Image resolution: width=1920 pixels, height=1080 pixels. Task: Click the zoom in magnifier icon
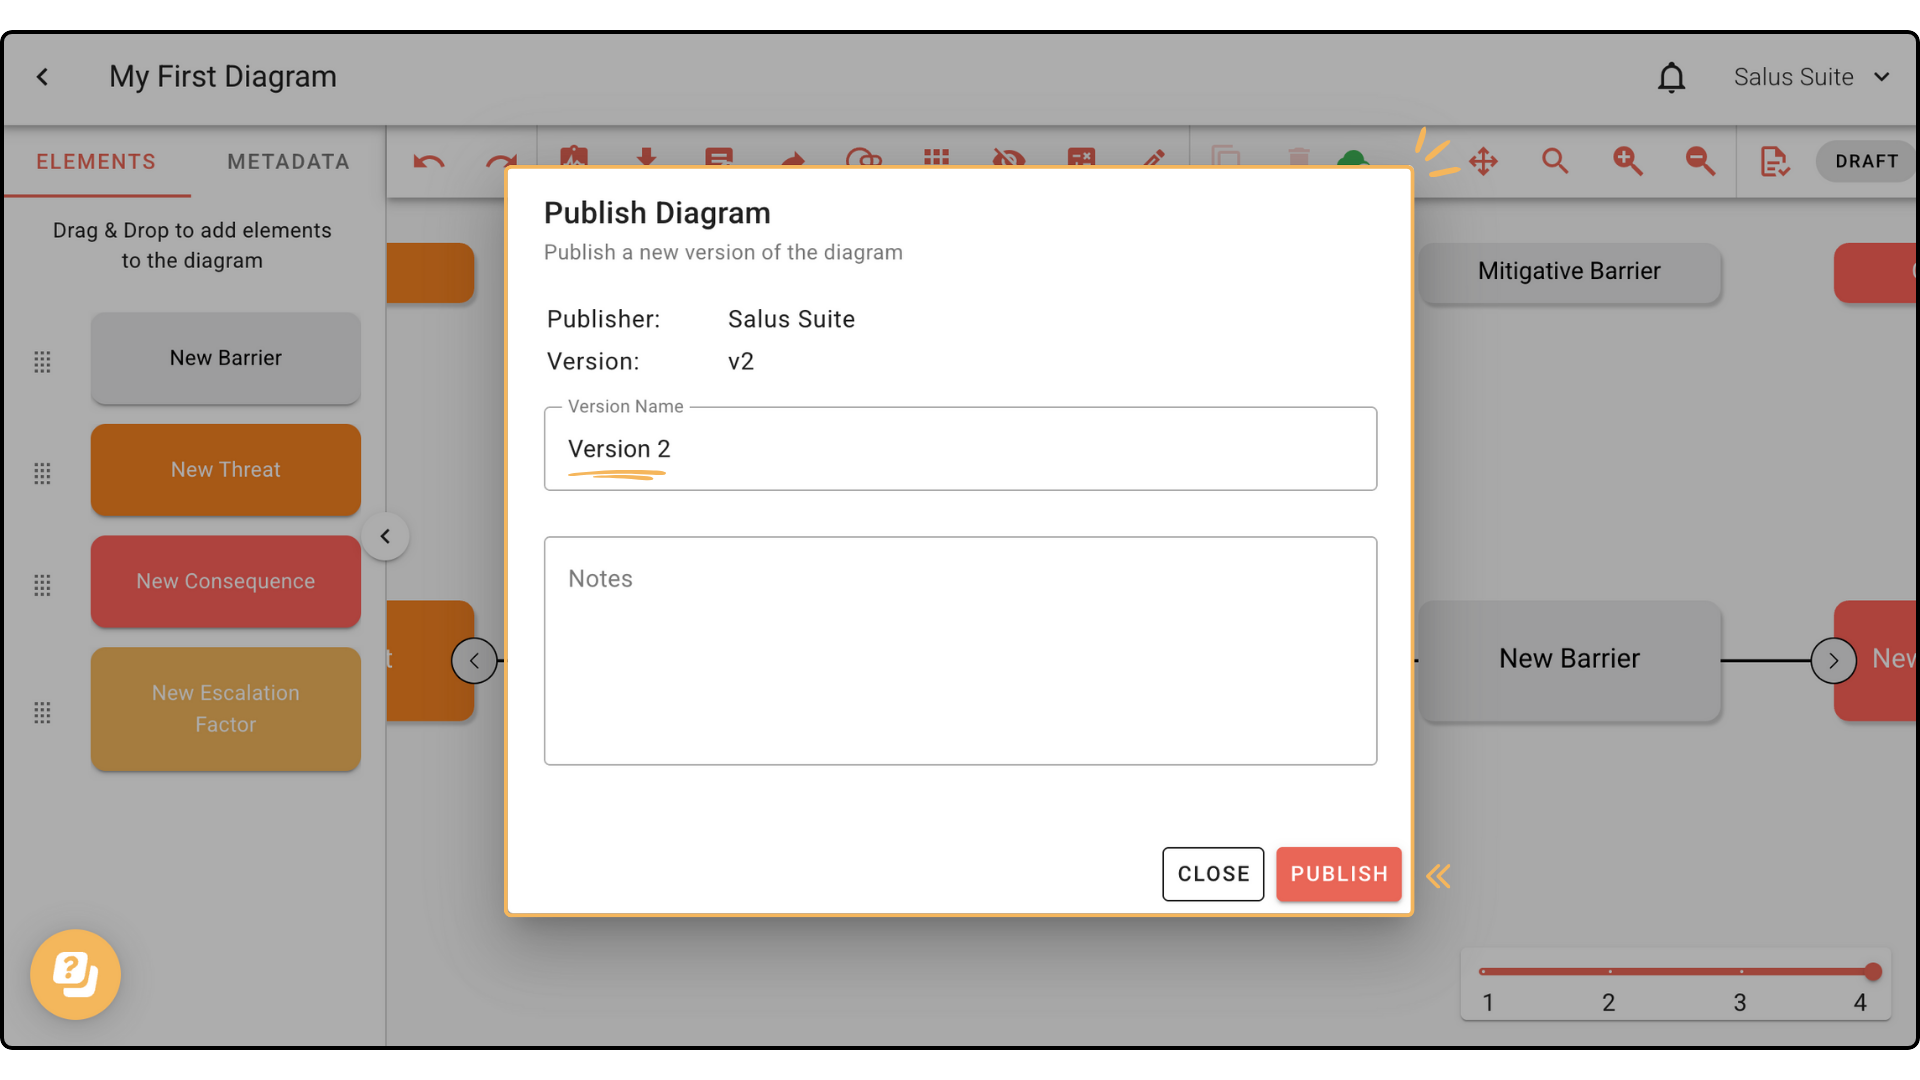click(1628, 161)
